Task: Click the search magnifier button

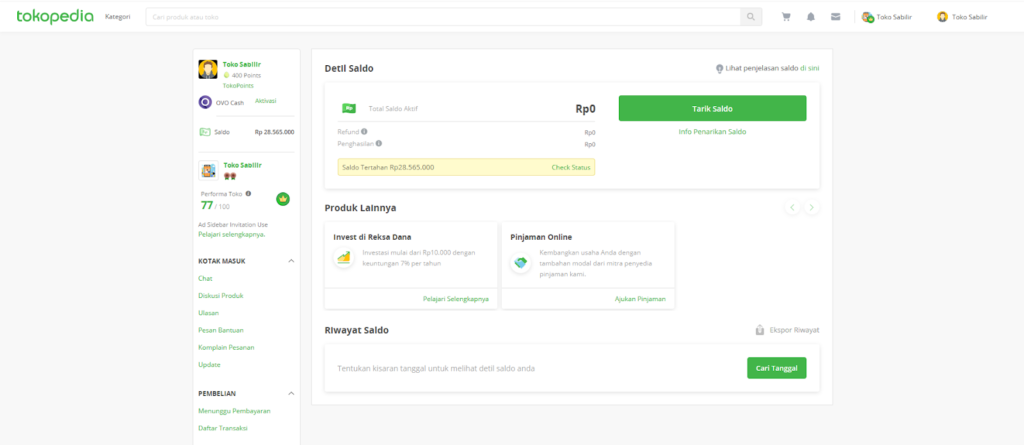Action: (751, 17)
